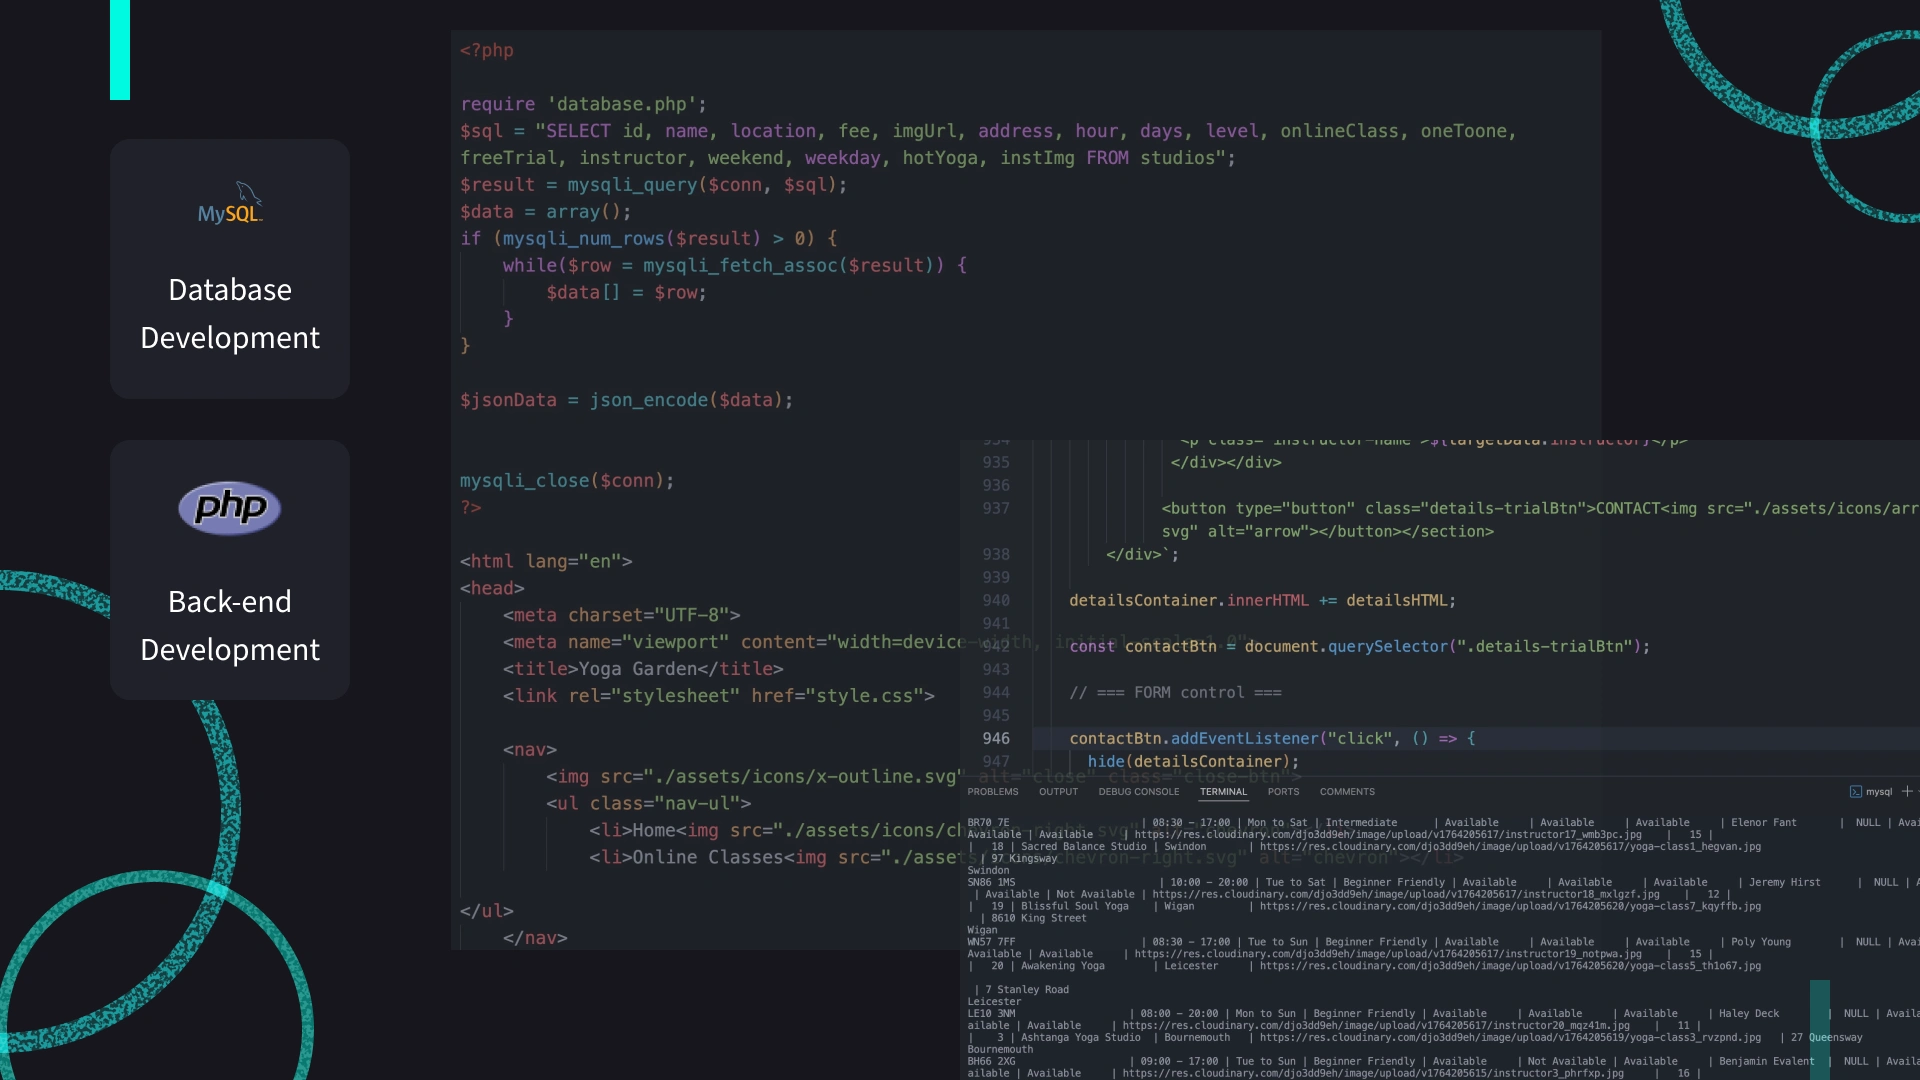1920x1080 pixels.
Task: Open the PORTS tab
Action: pos(1283,792)
